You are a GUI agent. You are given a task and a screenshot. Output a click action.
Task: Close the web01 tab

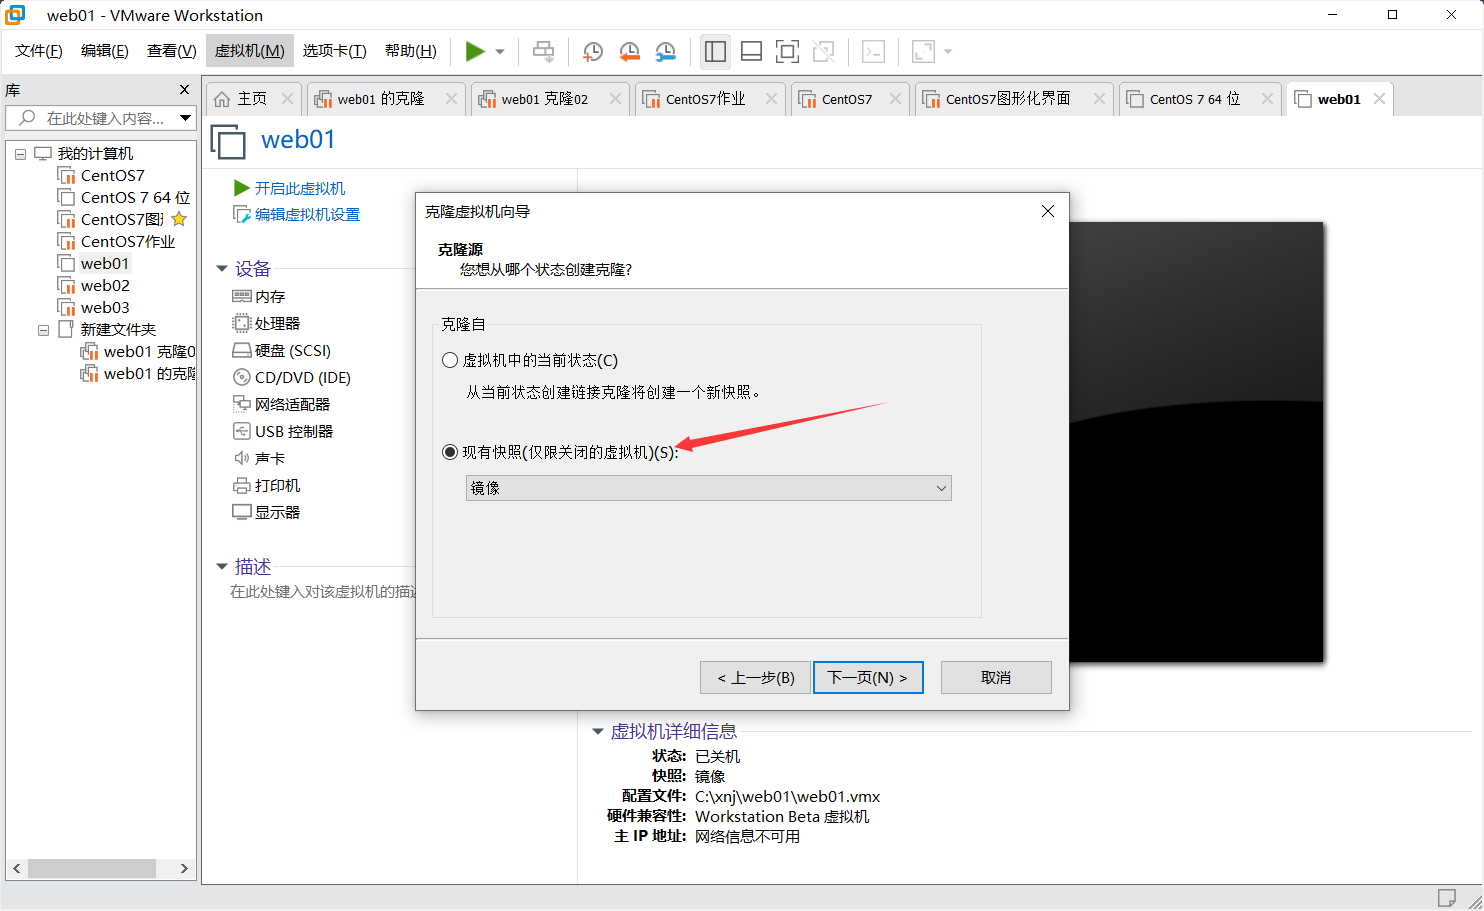[1379, 98]
